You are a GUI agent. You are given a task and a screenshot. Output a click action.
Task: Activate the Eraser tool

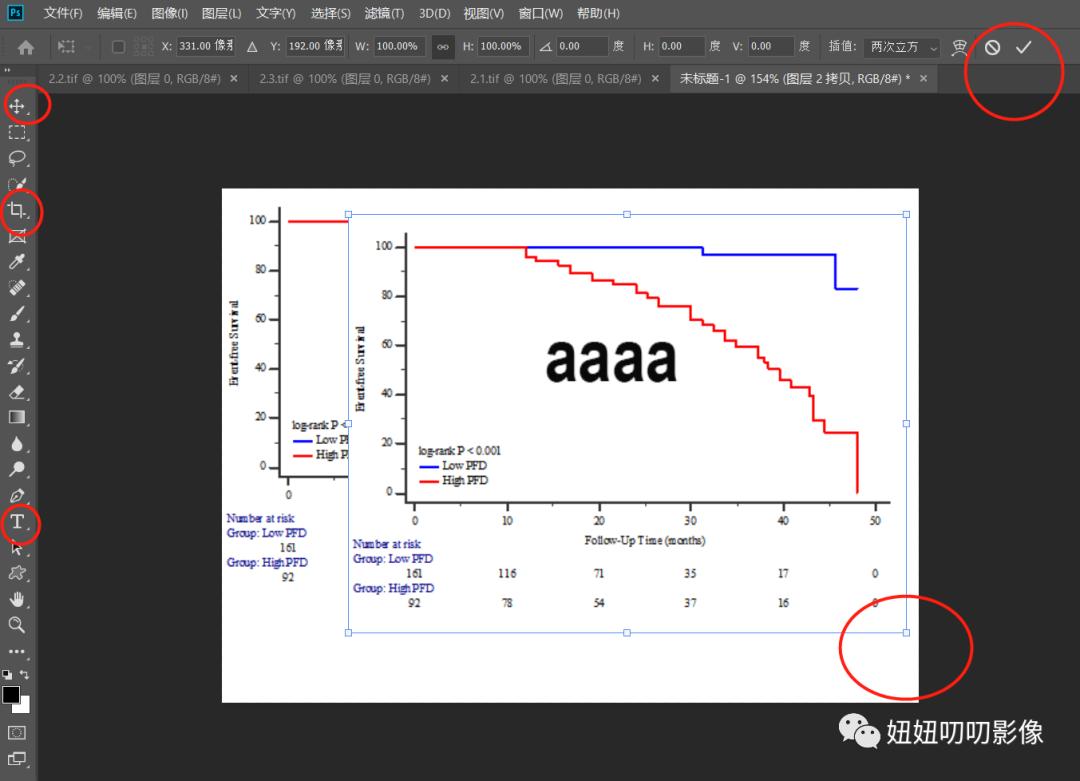pyautogui.click(x=17, y=392)
